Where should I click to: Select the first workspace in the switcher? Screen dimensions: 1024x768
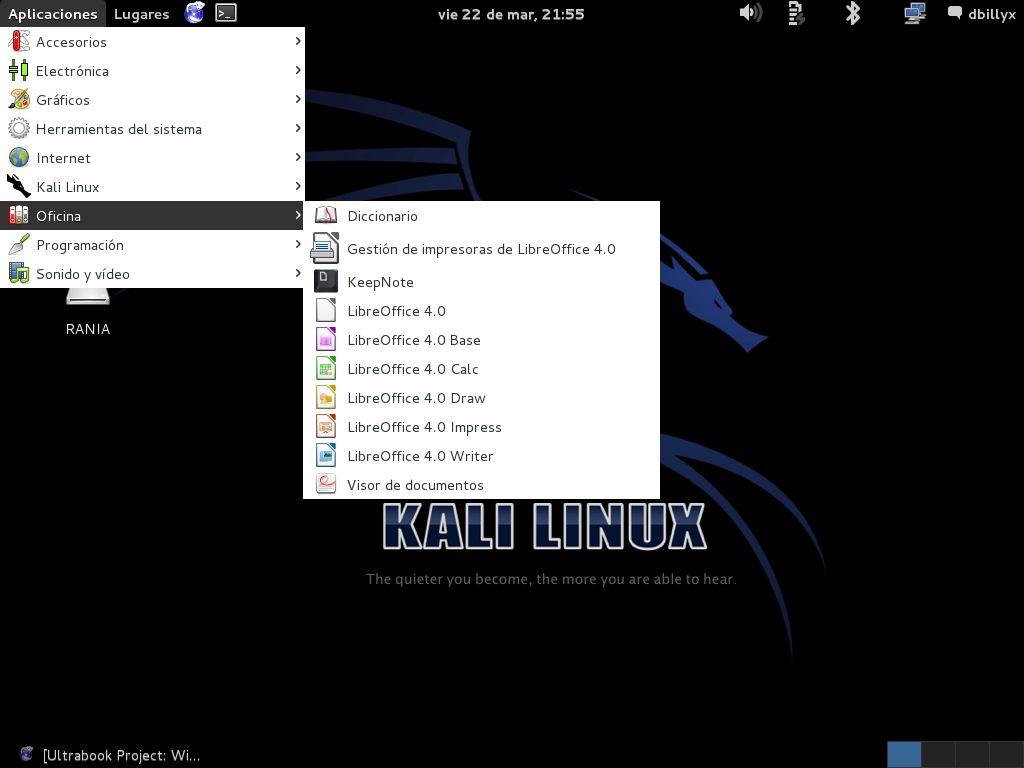904,754
